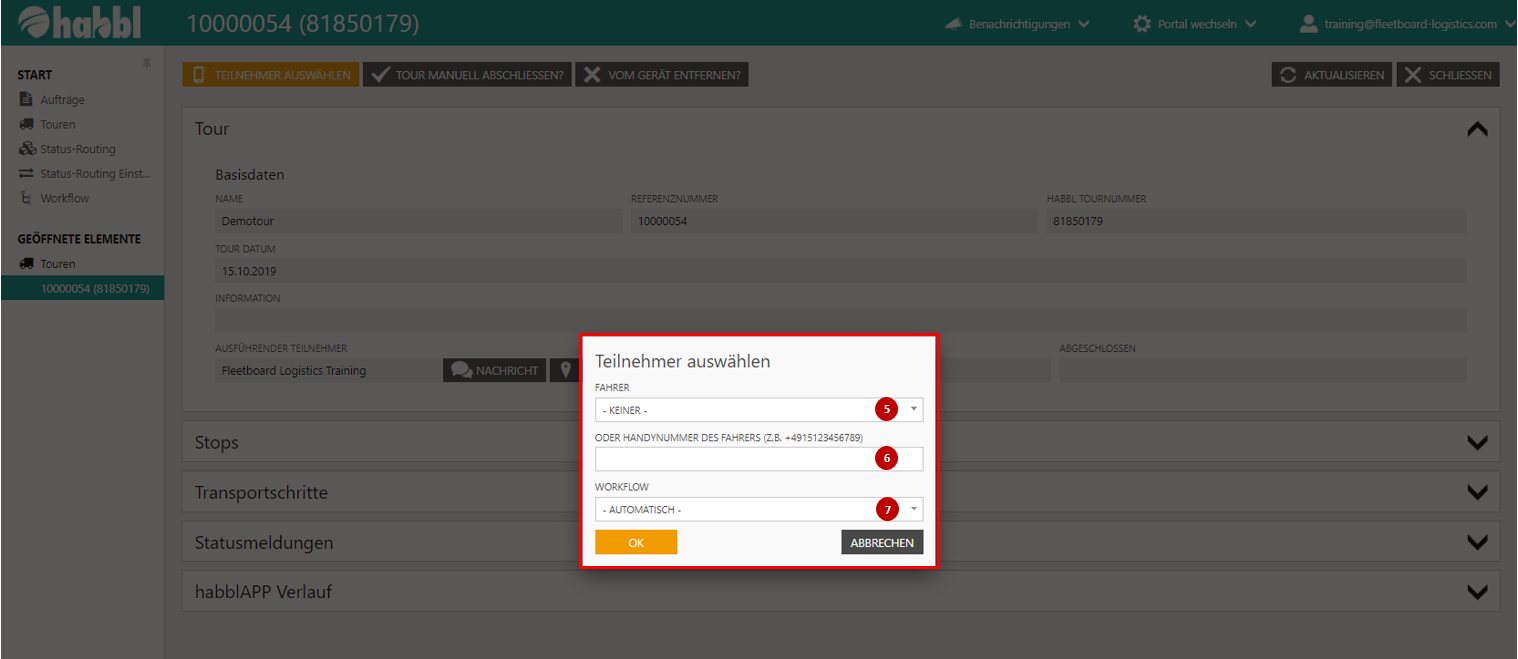This screenshot has width=1518, height=659.
Task: Expand the Transportschritte section
Action: point(1476,492)
